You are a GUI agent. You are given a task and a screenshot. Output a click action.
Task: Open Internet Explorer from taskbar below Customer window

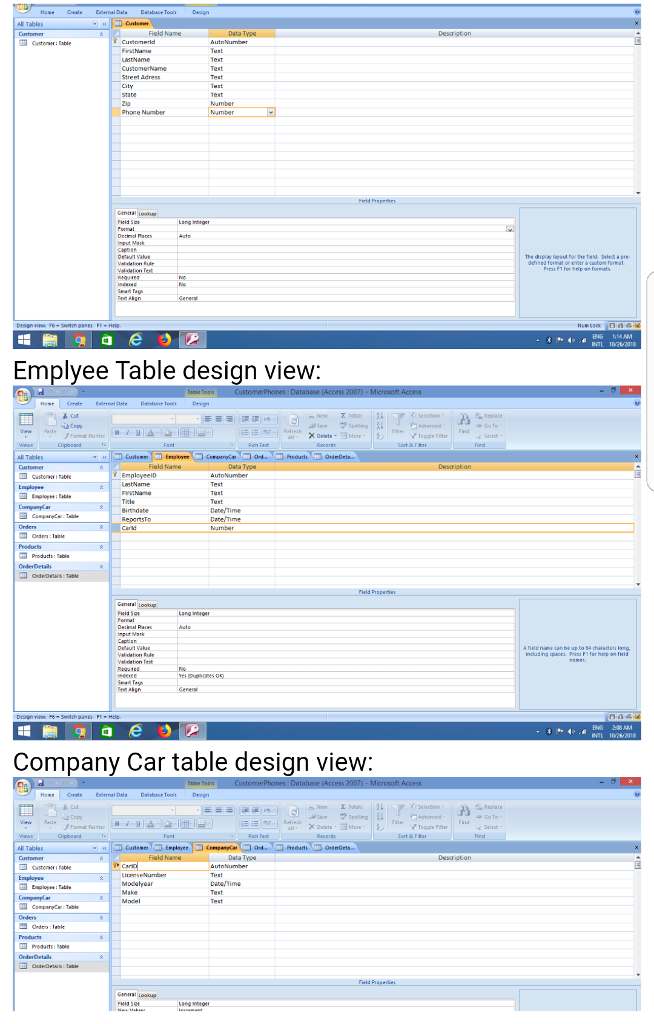point(135,340)
